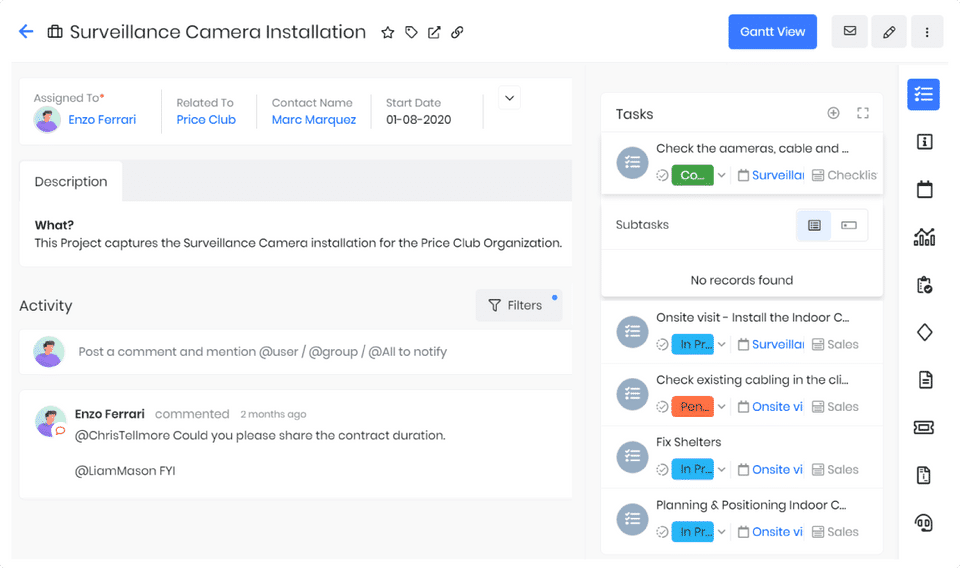This screenshot has width=960, height=568.
Task: Open status dropdown of Fix Shelters task
Action: pyautogui.click(x=722, y=469)
